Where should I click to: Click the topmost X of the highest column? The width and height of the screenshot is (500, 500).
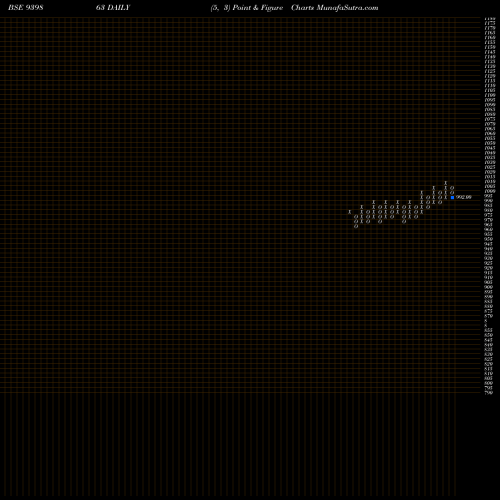pos(446,183)
